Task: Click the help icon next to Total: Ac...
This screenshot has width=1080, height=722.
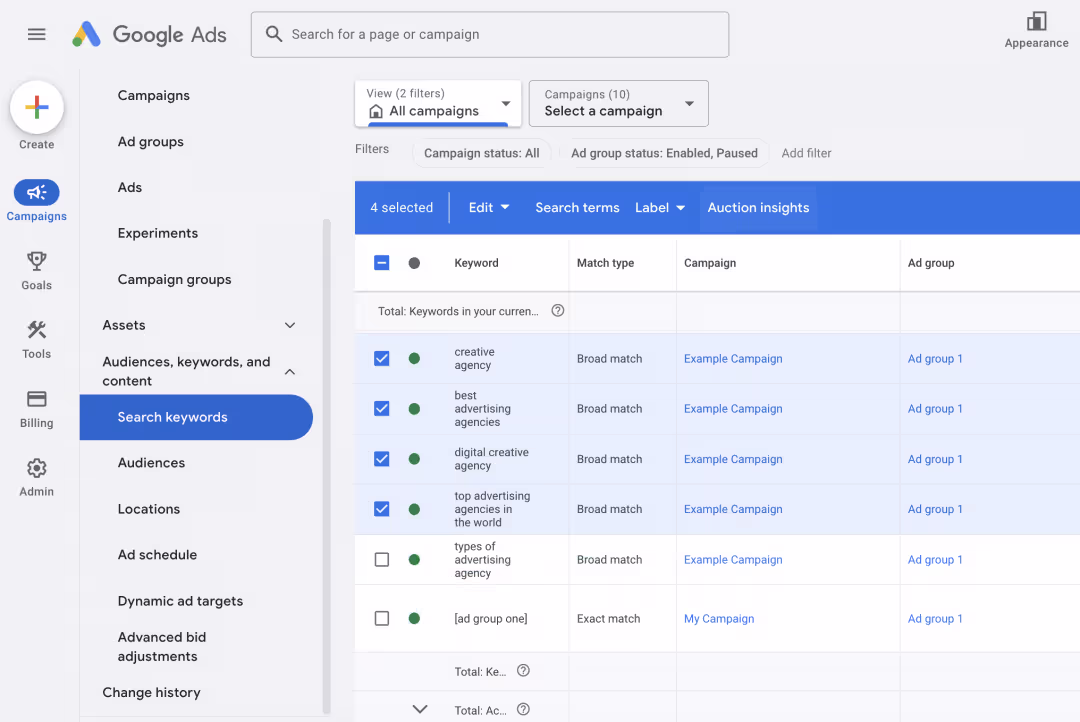Action: coord(523,709)
